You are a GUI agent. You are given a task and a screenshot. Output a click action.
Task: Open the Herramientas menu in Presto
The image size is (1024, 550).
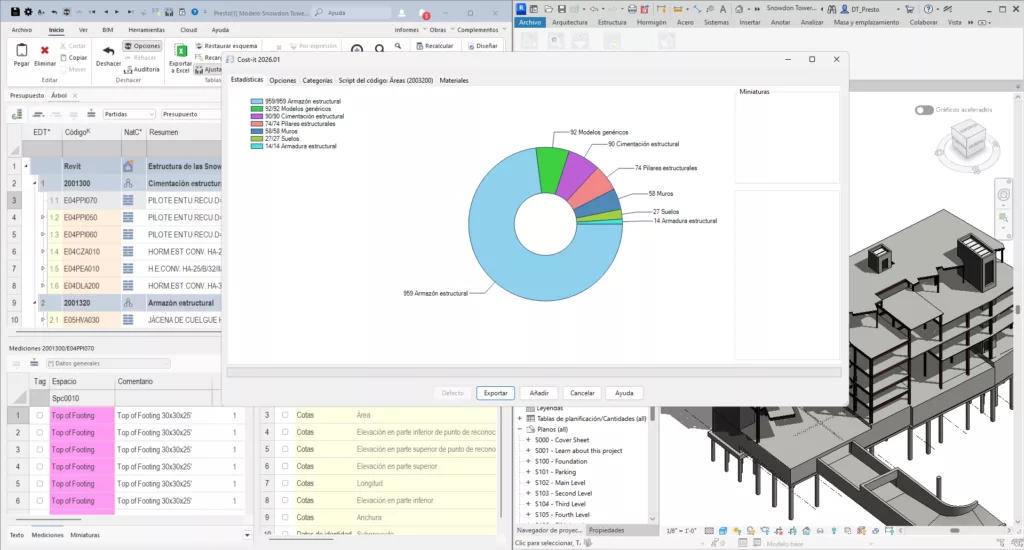coord(146,30)
